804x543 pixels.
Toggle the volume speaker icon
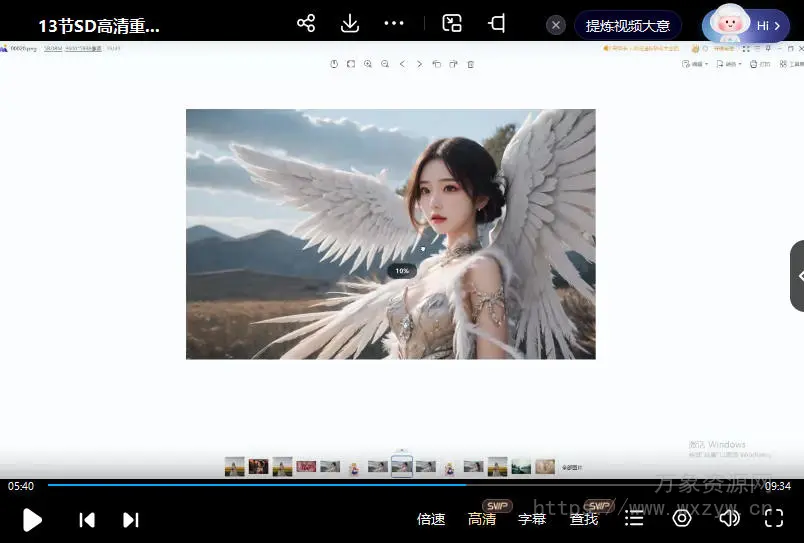coord(729,518)
